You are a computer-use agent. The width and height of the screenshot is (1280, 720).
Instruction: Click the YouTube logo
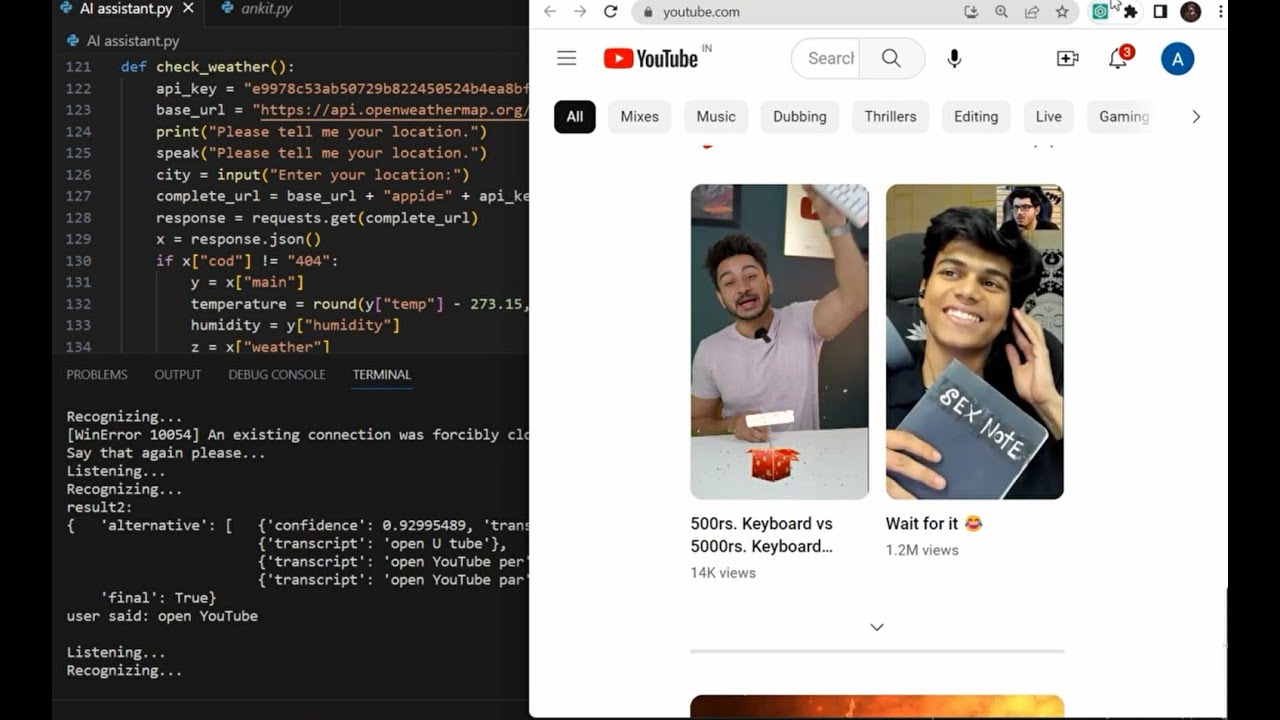(650, 58)
